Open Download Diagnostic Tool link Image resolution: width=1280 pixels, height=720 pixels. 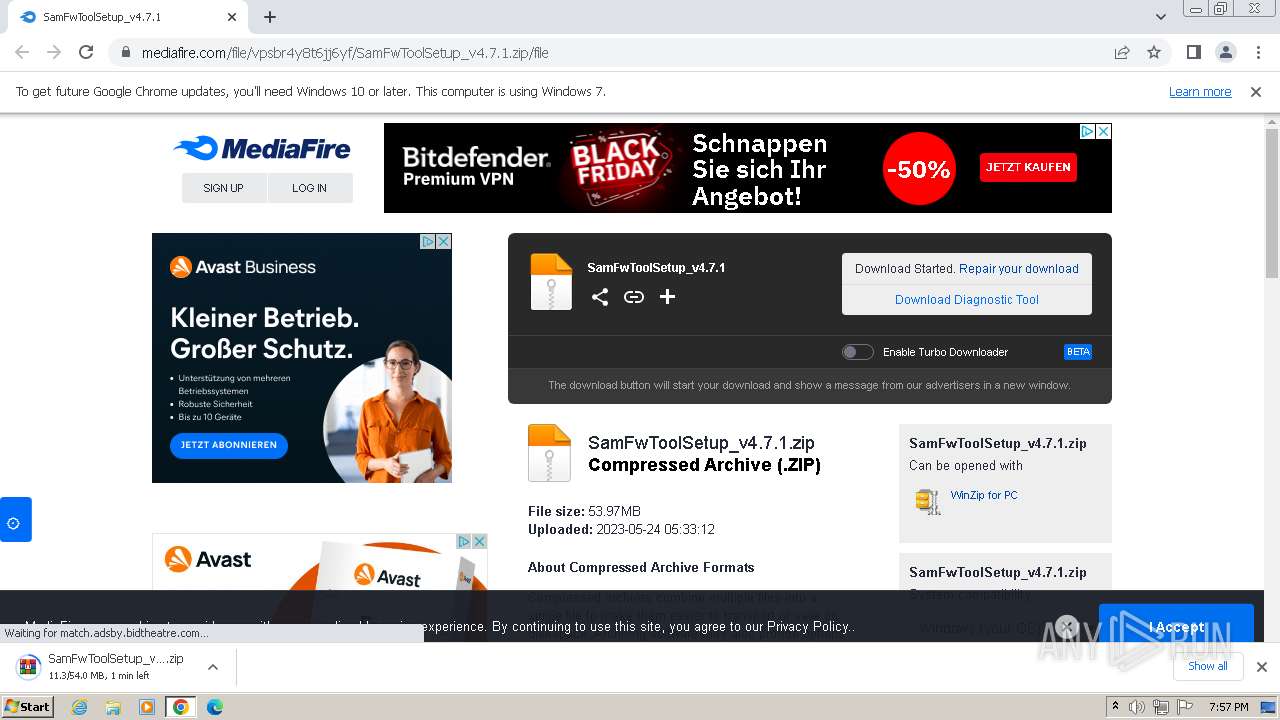coord(967,299)
